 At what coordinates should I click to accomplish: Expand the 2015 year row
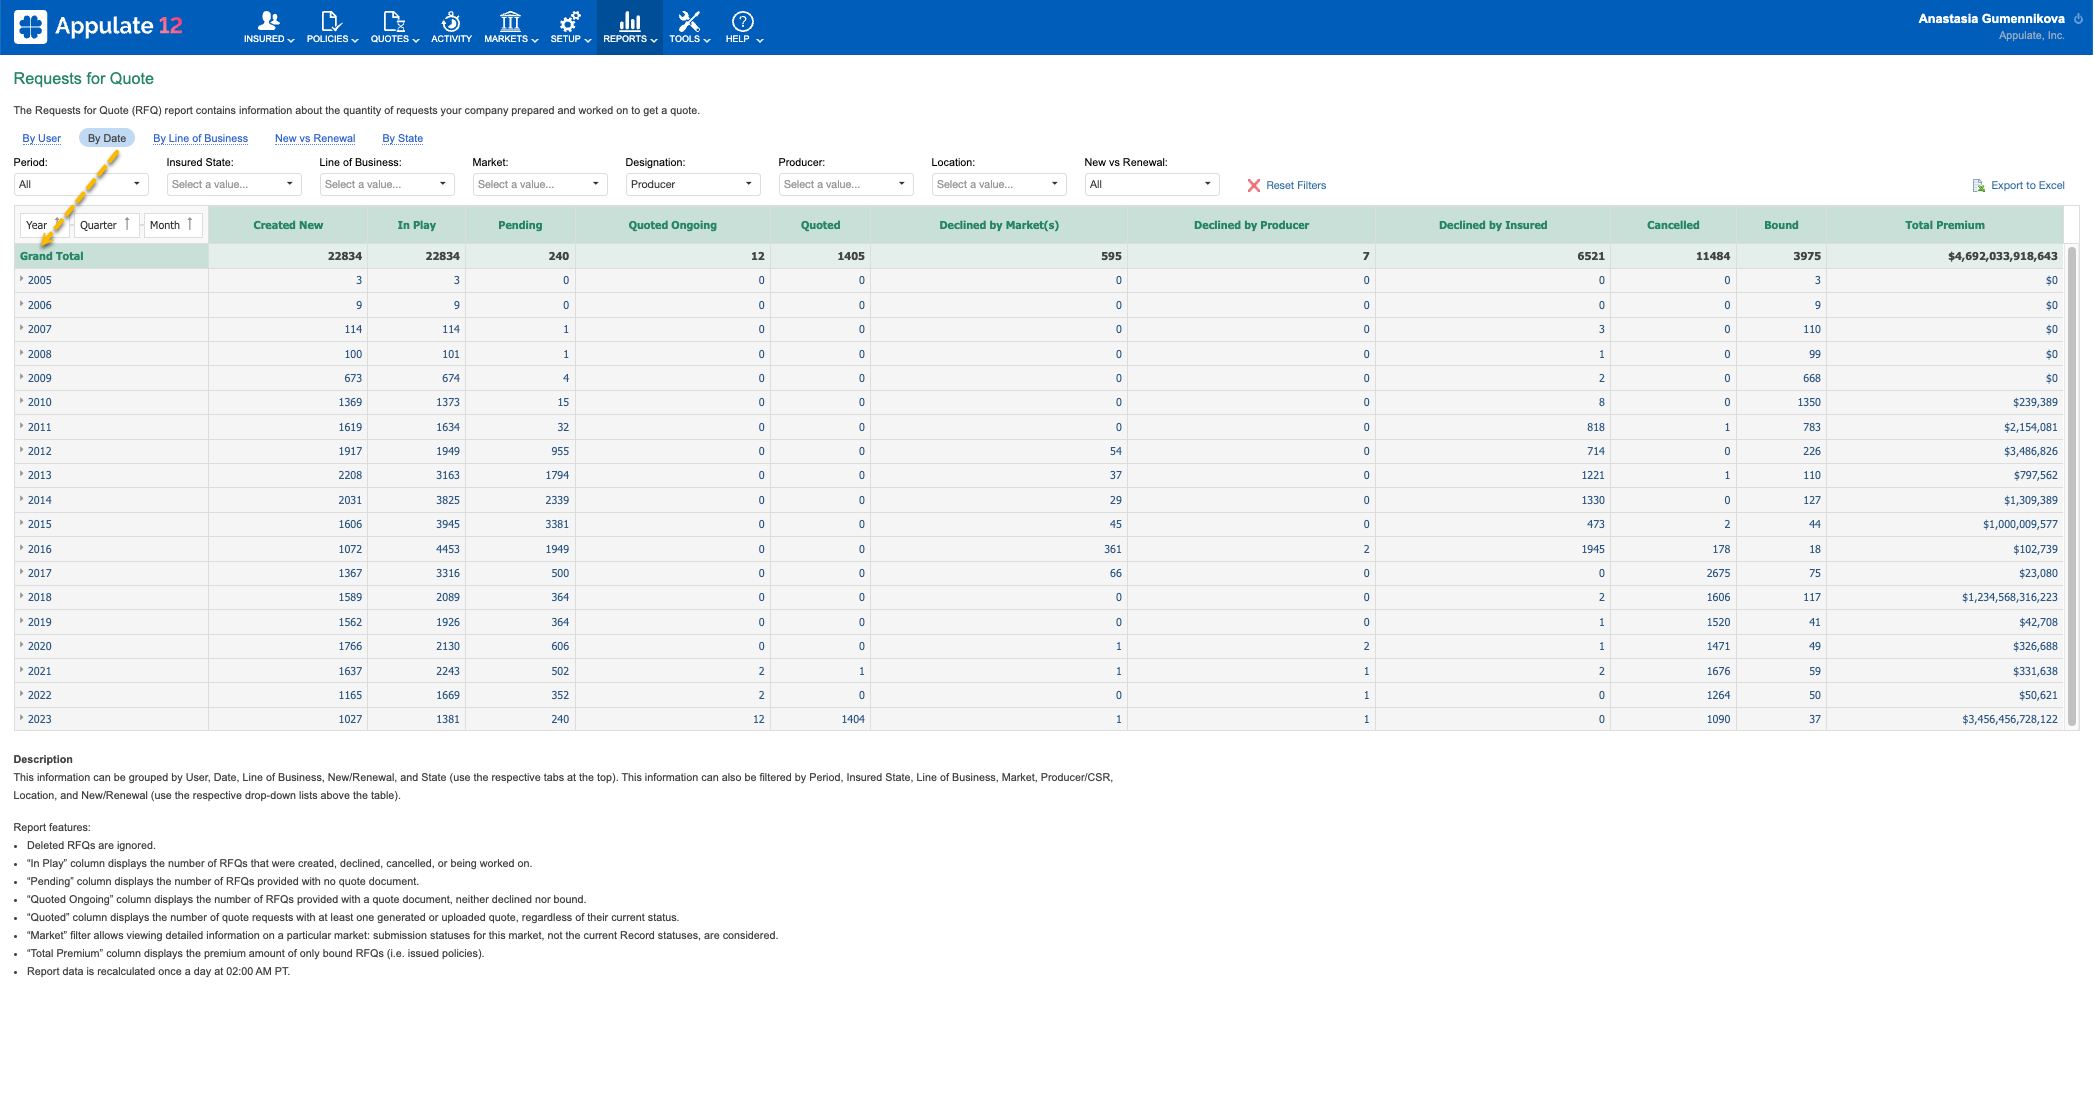23,524
